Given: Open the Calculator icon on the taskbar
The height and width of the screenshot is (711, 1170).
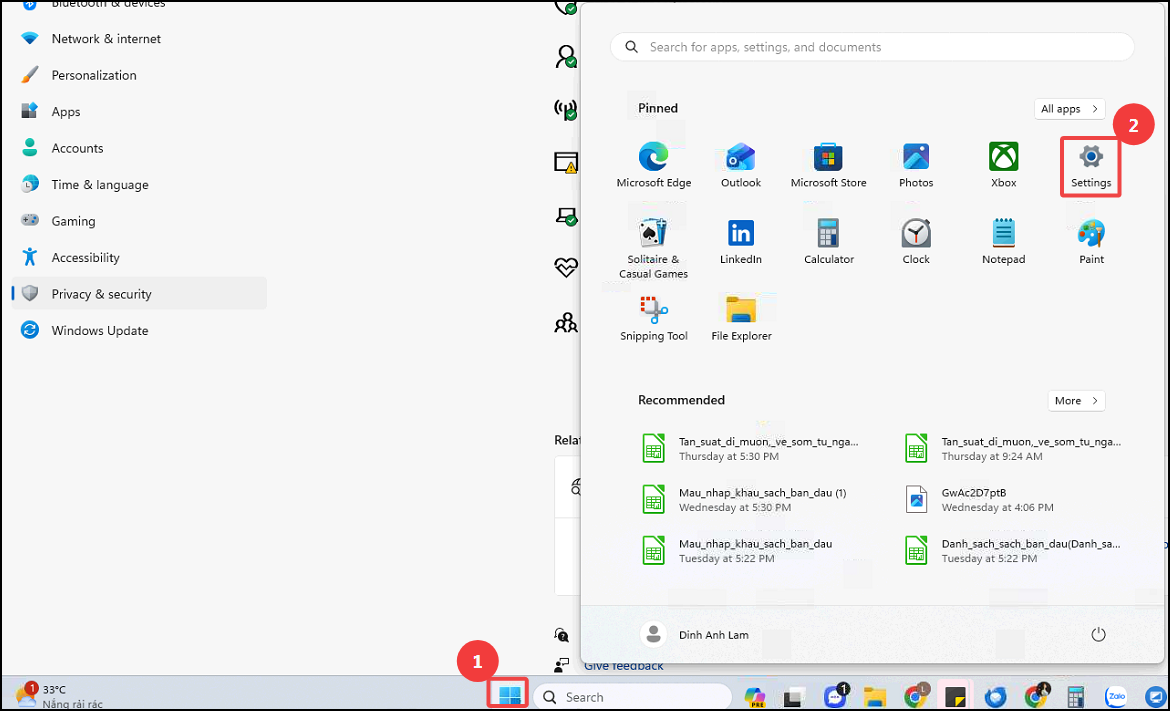Looking at the screenshot, I should click(x=1075, y=698).
